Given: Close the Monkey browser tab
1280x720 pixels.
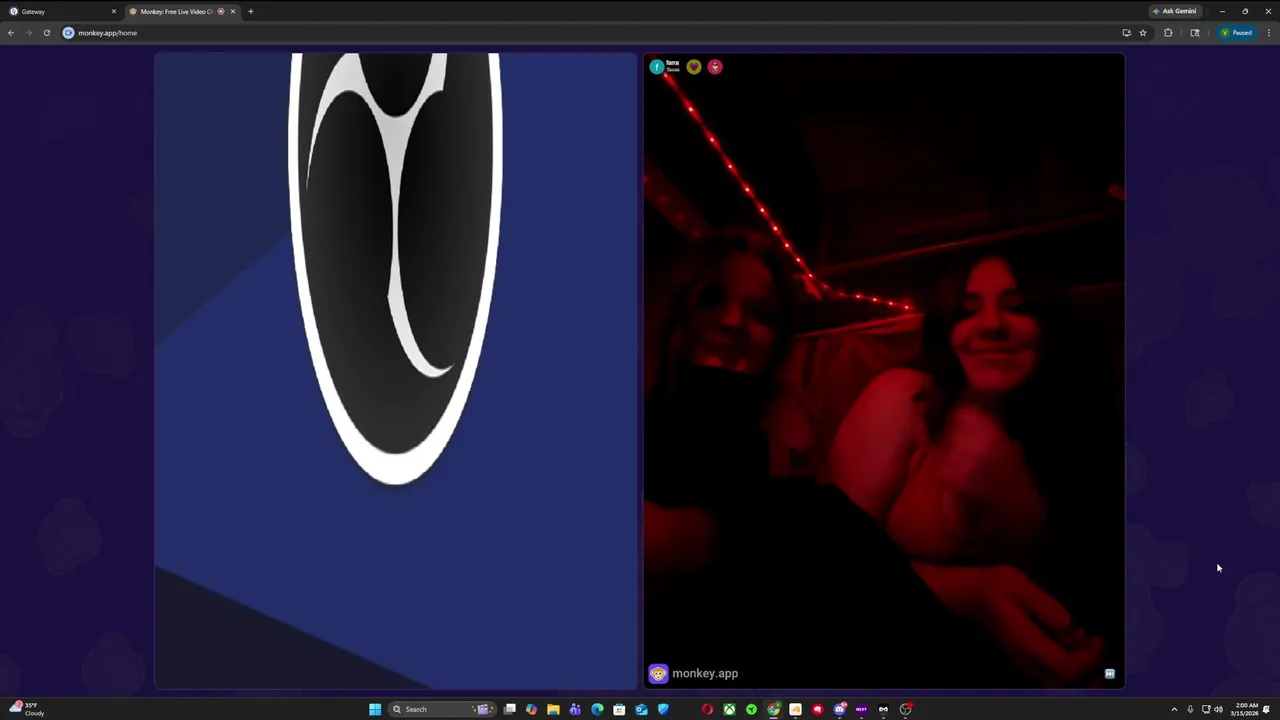Looking at the screenshot, I should (x=233, y=11).
